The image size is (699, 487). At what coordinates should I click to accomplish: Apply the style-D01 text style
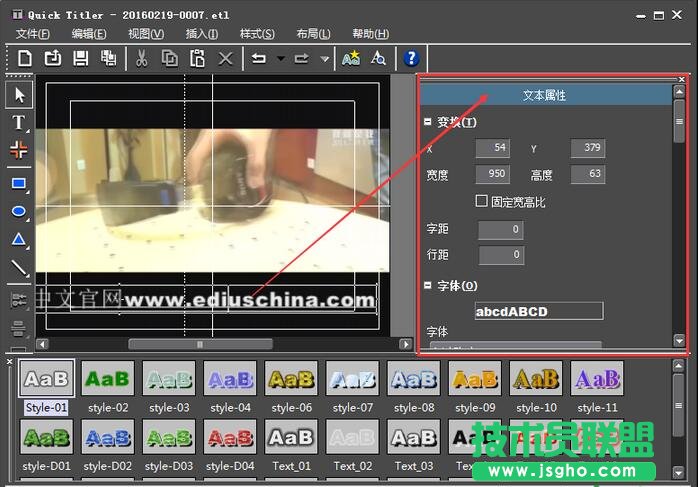tap(46, 437)
